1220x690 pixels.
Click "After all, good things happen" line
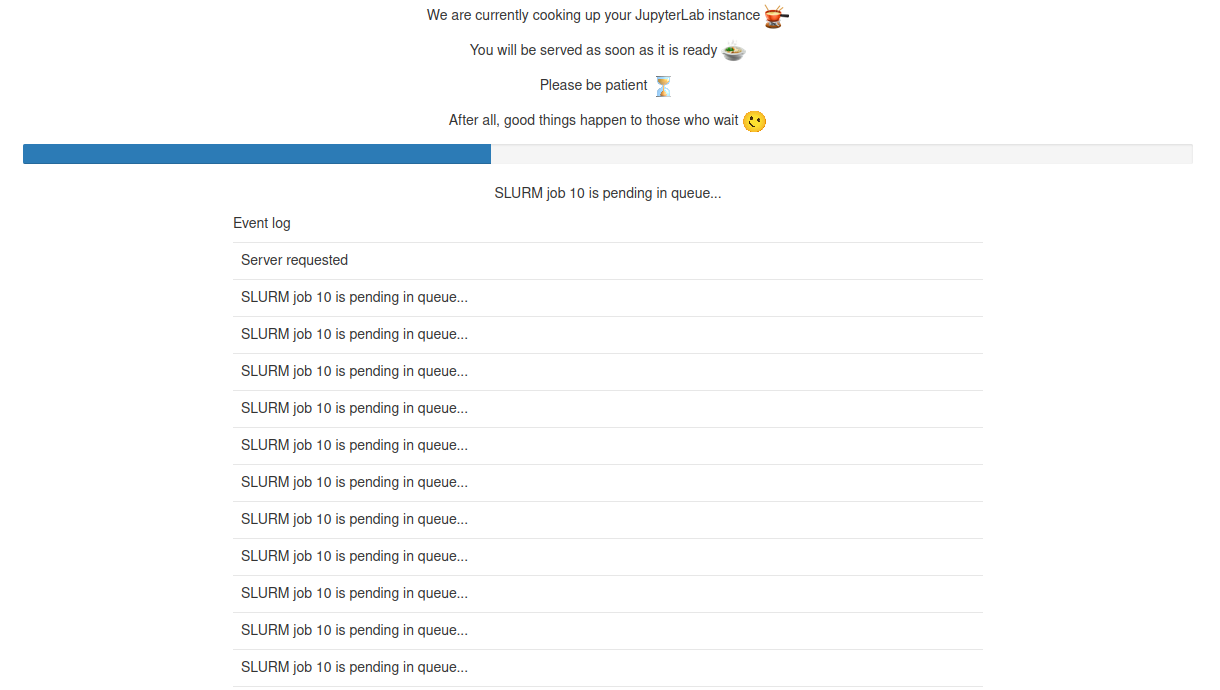(x=594, y=120)
